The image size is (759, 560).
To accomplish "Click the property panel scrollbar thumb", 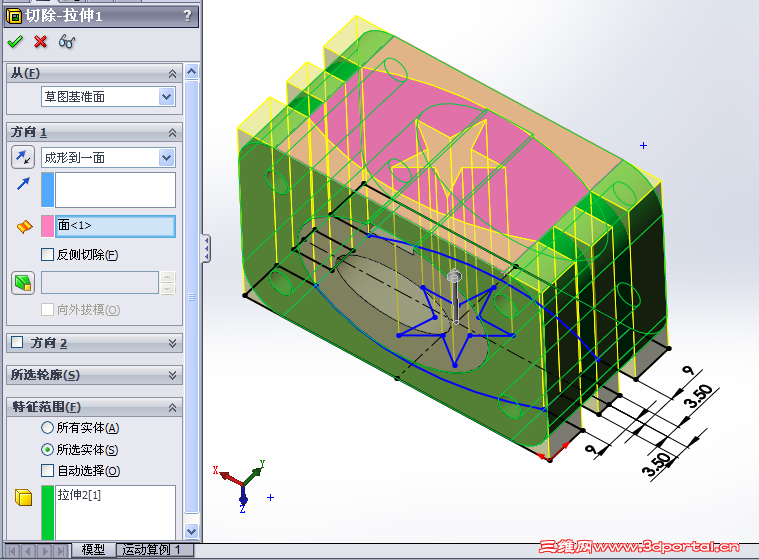I will pyautogui.click(x=192, y=297).
